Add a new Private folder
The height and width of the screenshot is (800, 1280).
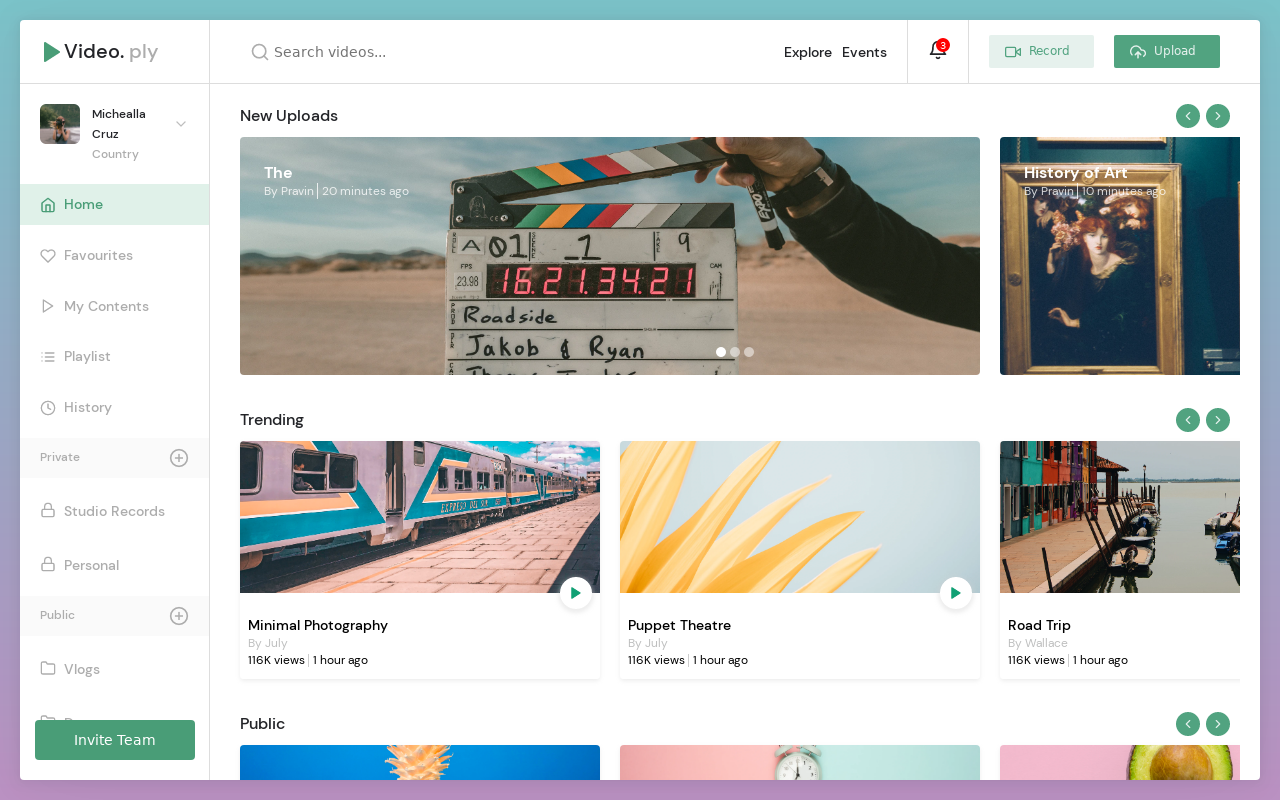pyautogui.click(x=179, y=458)
